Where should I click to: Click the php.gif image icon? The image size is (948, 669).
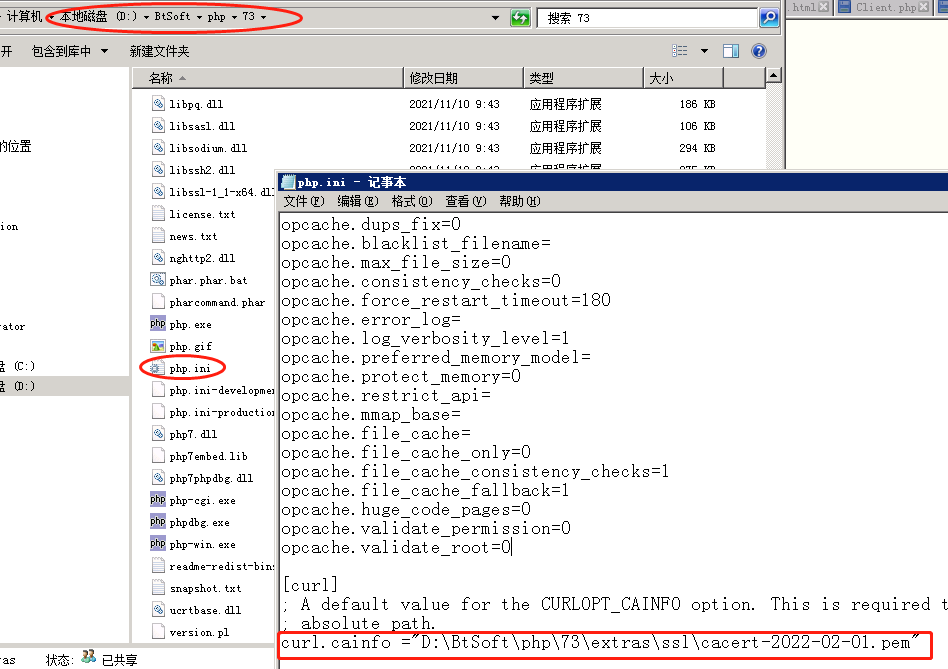158,346
